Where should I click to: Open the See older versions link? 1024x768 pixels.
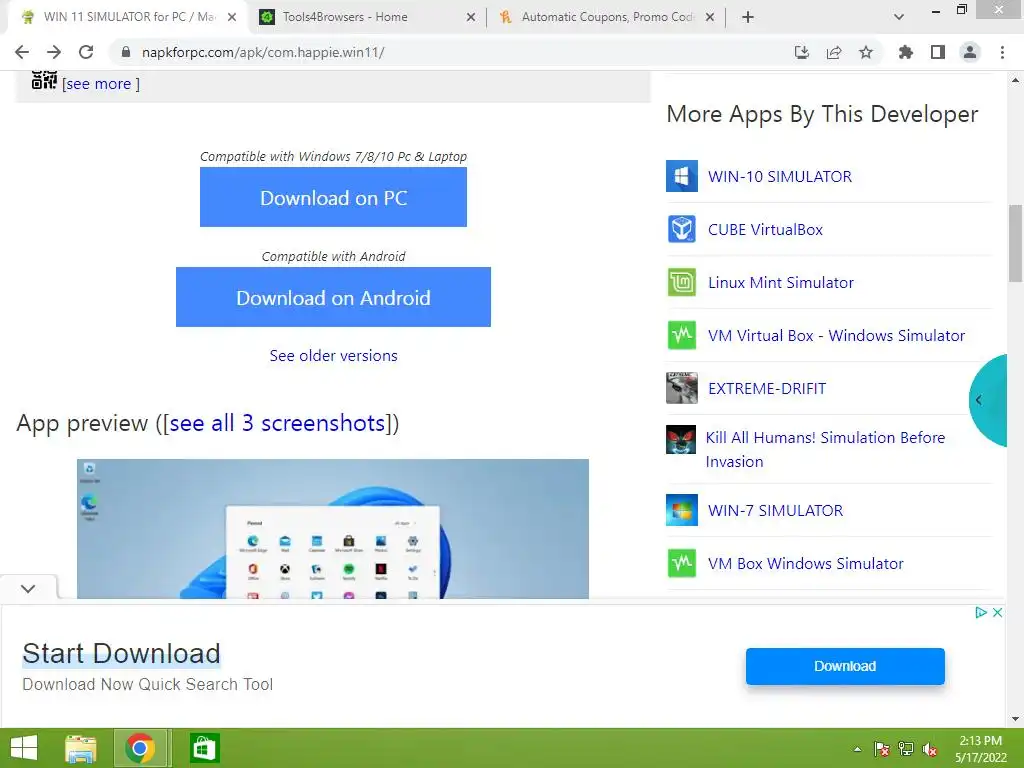click(x=333, y=355)
